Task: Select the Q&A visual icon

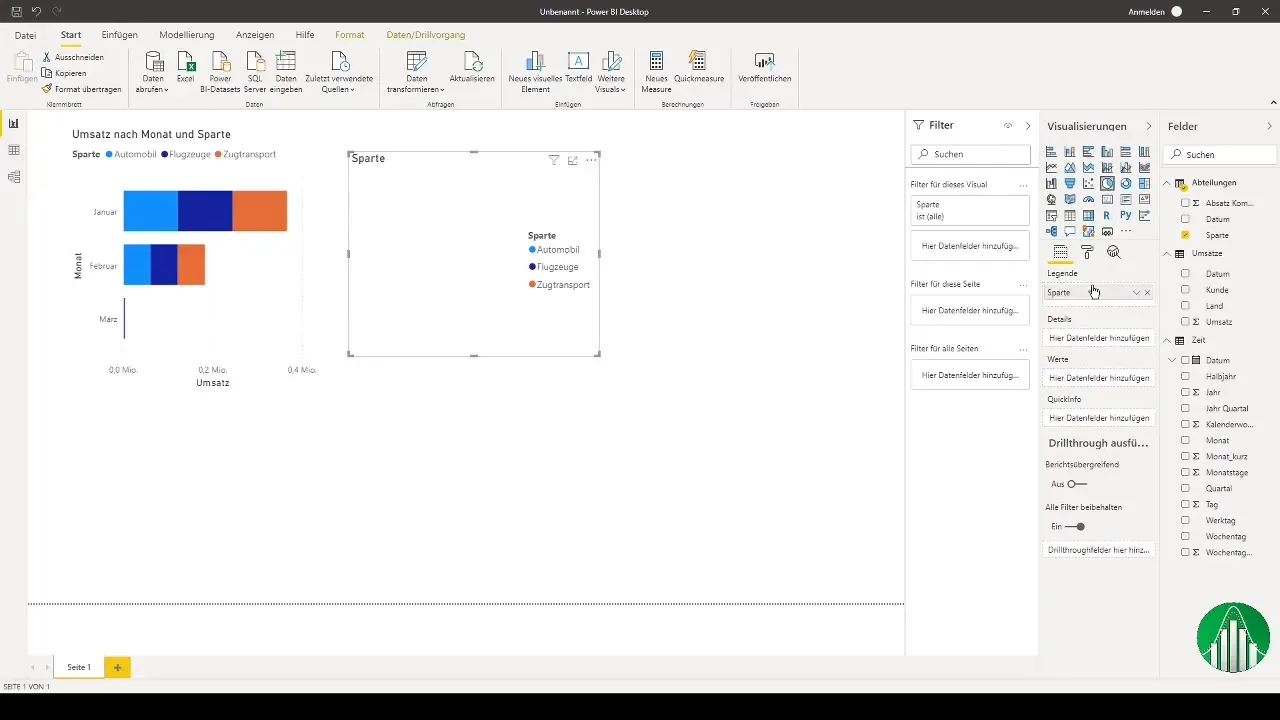Action: (1070, 231)
